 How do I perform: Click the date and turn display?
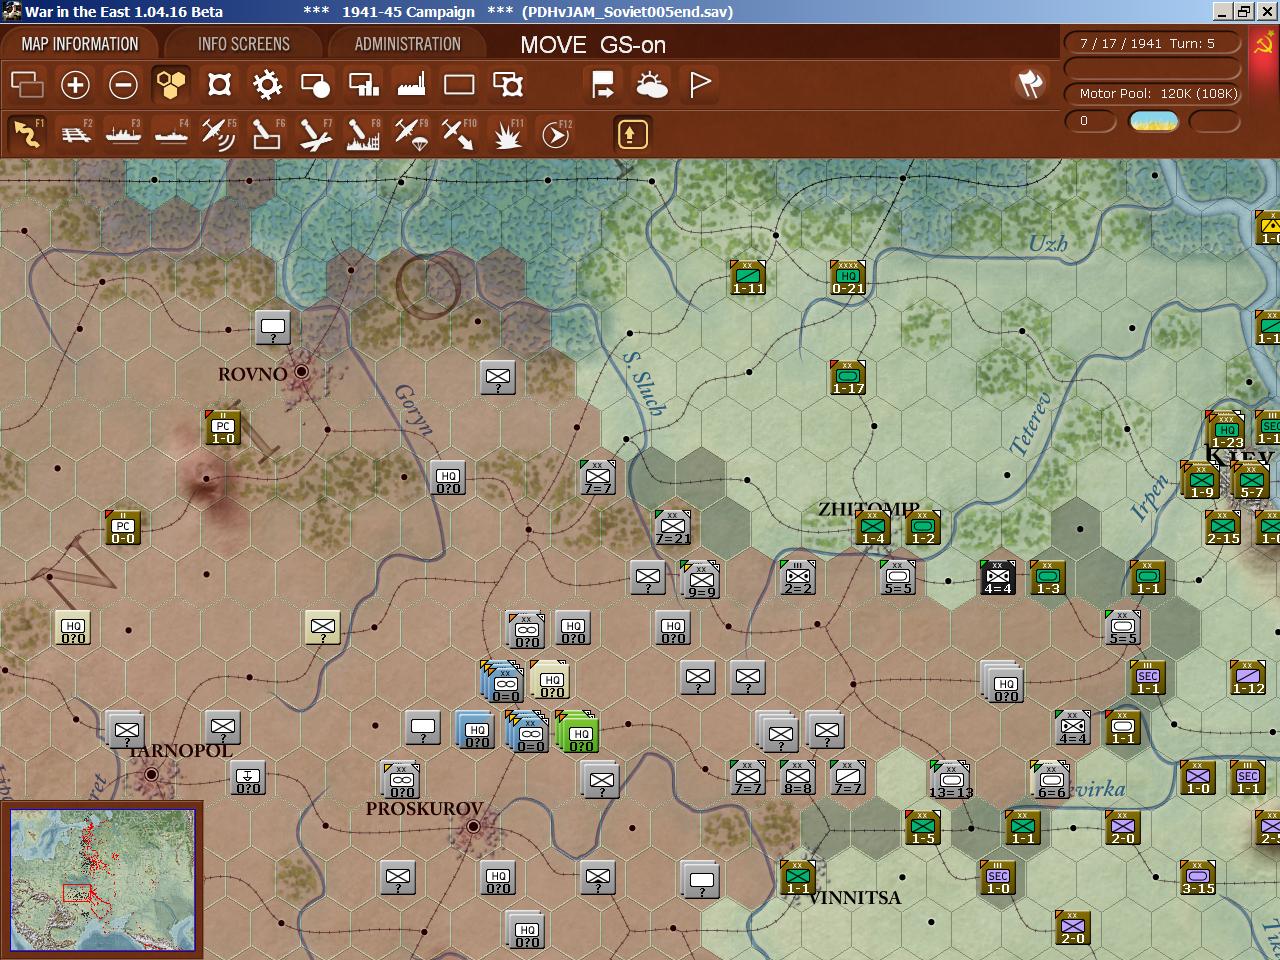pos(1153,43)
